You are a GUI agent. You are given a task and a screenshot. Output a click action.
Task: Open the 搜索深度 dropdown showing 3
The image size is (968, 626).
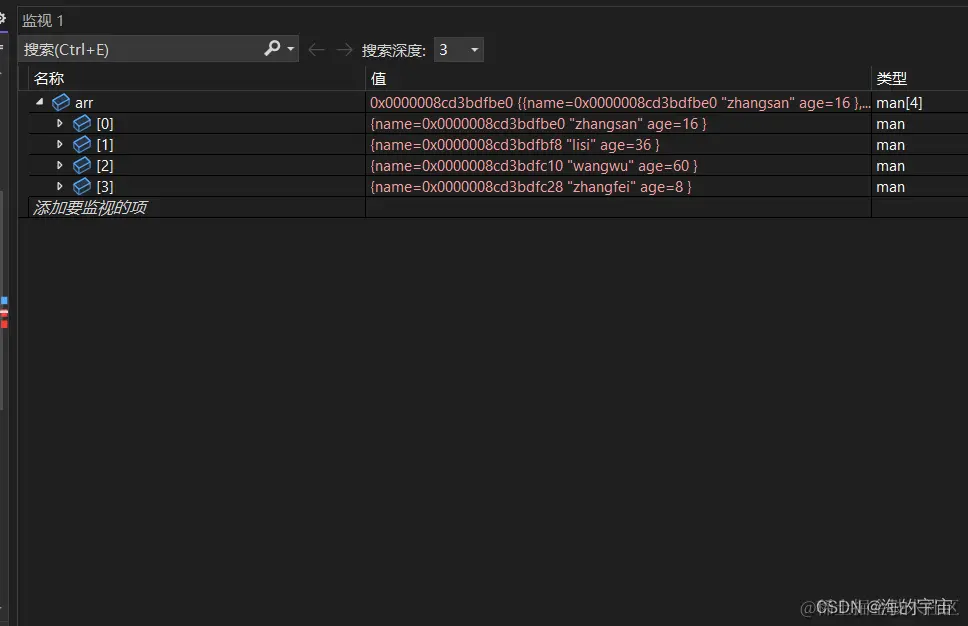coord(459,50)
